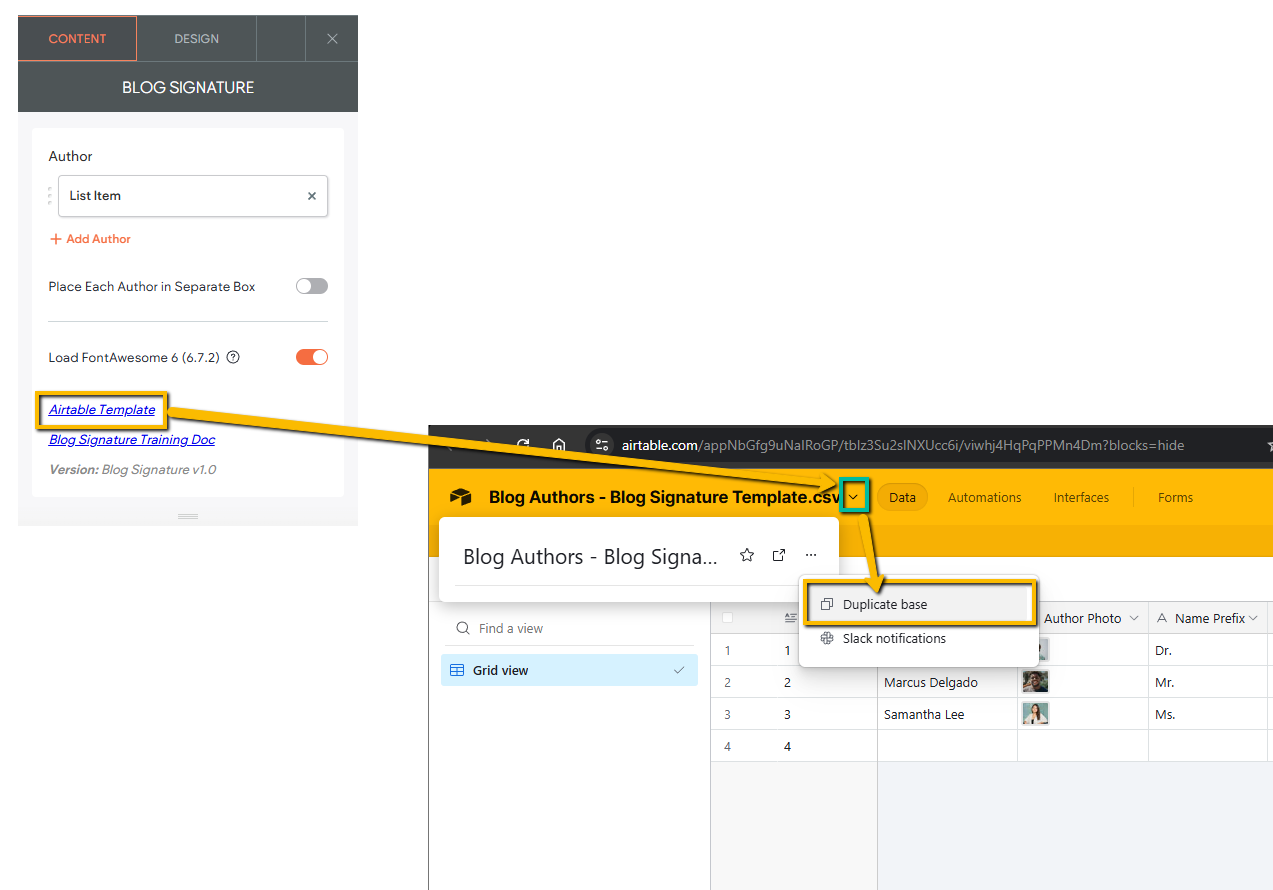Click the resize grip under the Blog Signature panel
The image size is (1273, 890).
[188, 516]
